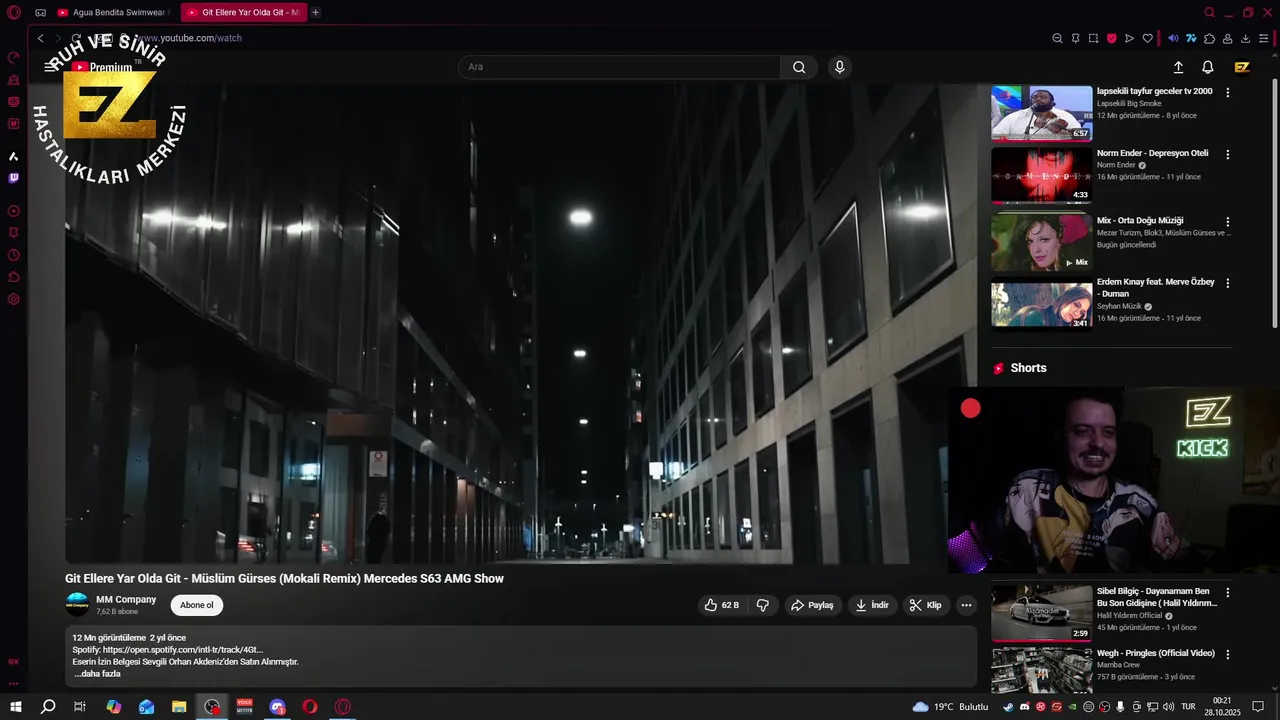1280x720 pixels.
Task: Open File Explorer from taskbar
Action: pyautogui.click(x=179, y=707)
